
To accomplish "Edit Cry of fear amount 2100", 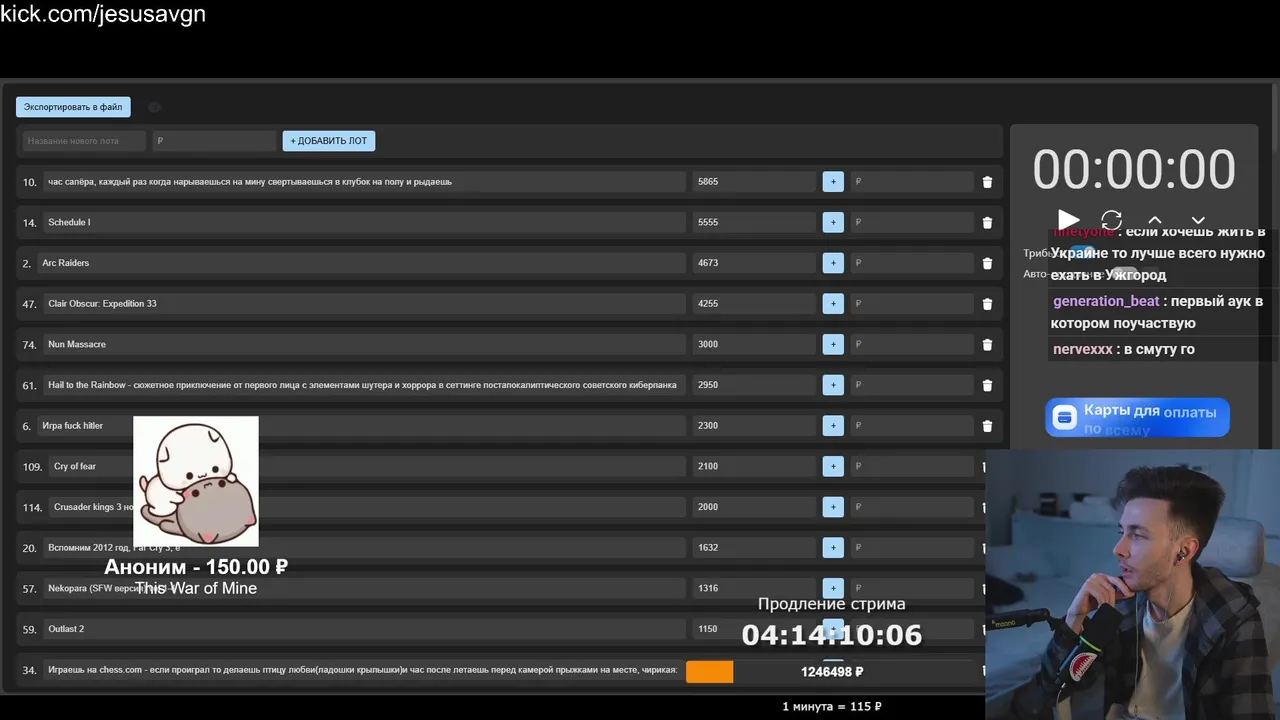I will [x=754, y=466].
